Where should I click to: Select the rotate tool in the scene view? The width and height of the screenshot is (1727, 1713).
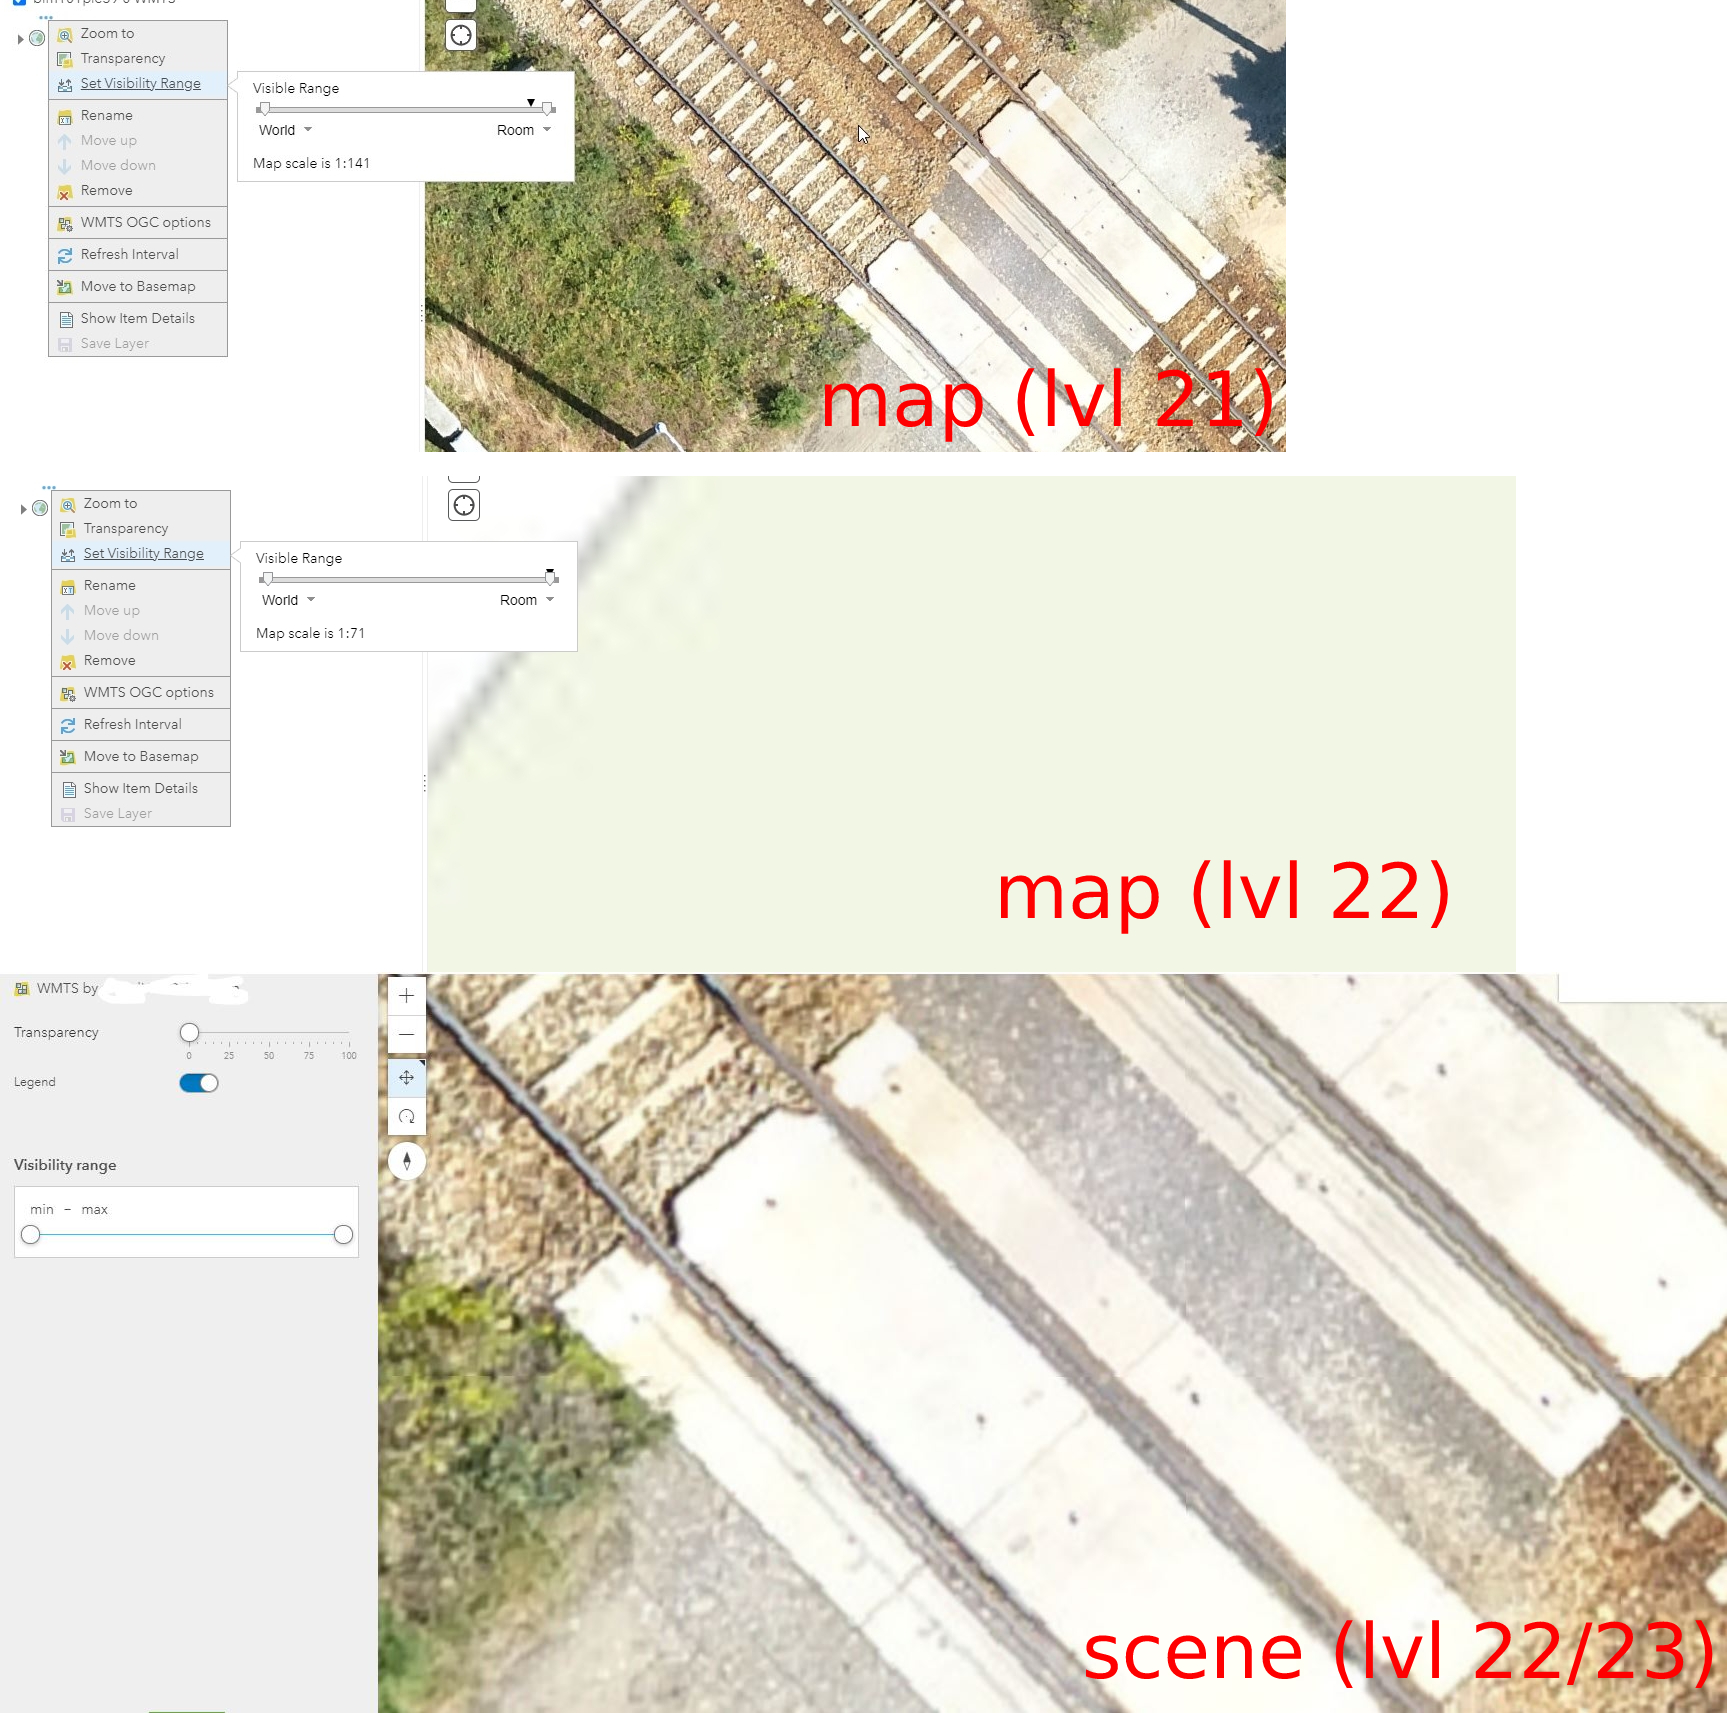pyautogui.click(x=407, y=1116)
